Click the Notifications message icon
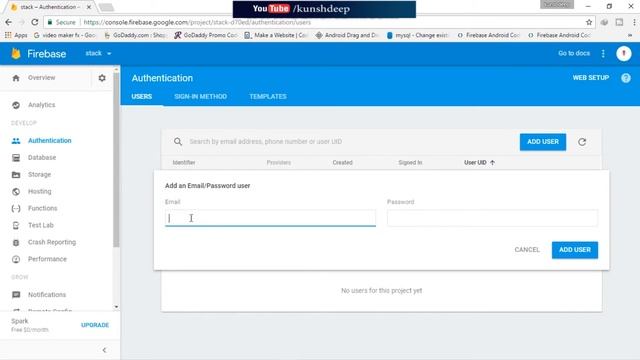Screen dimensions: 640x360 (x=16, y=295)
